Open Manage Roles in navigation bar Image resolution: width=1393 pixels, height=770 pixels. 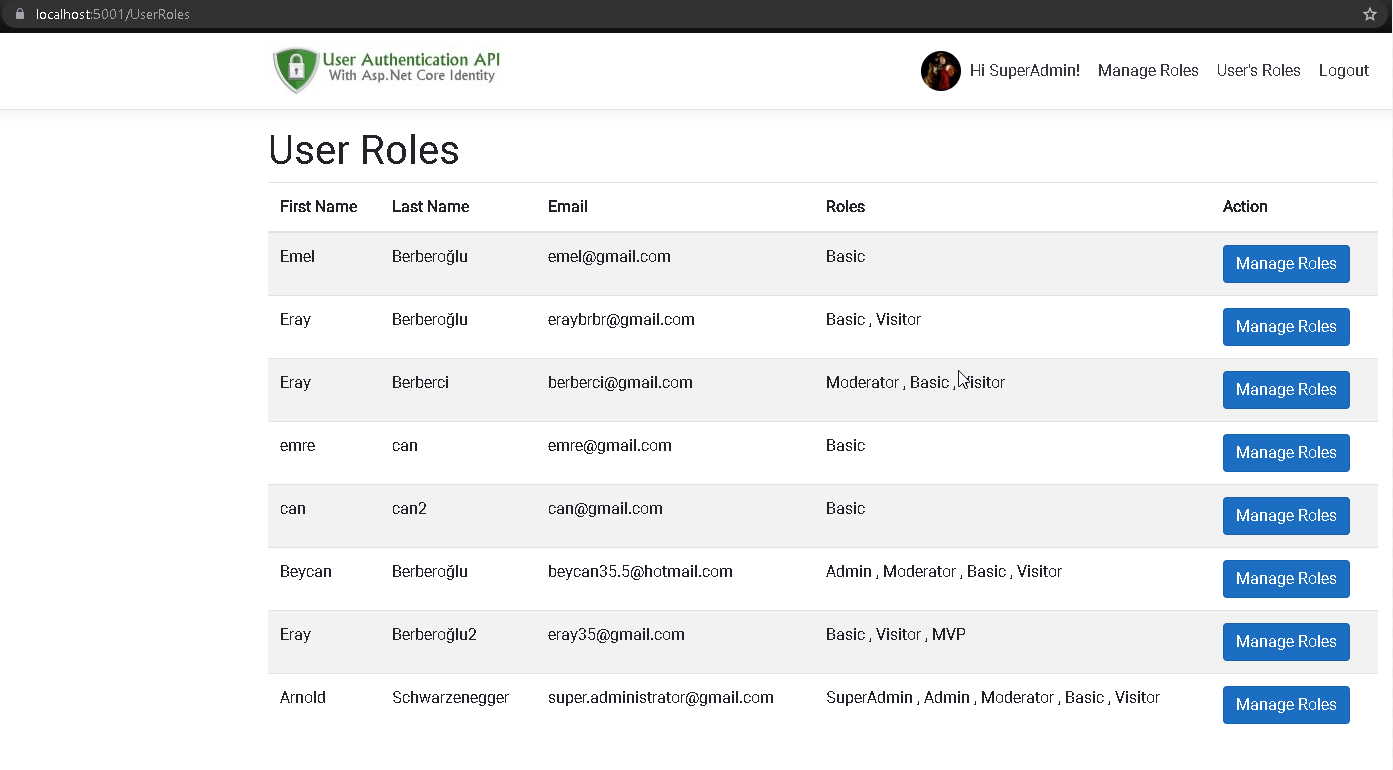click(1148, 71)
